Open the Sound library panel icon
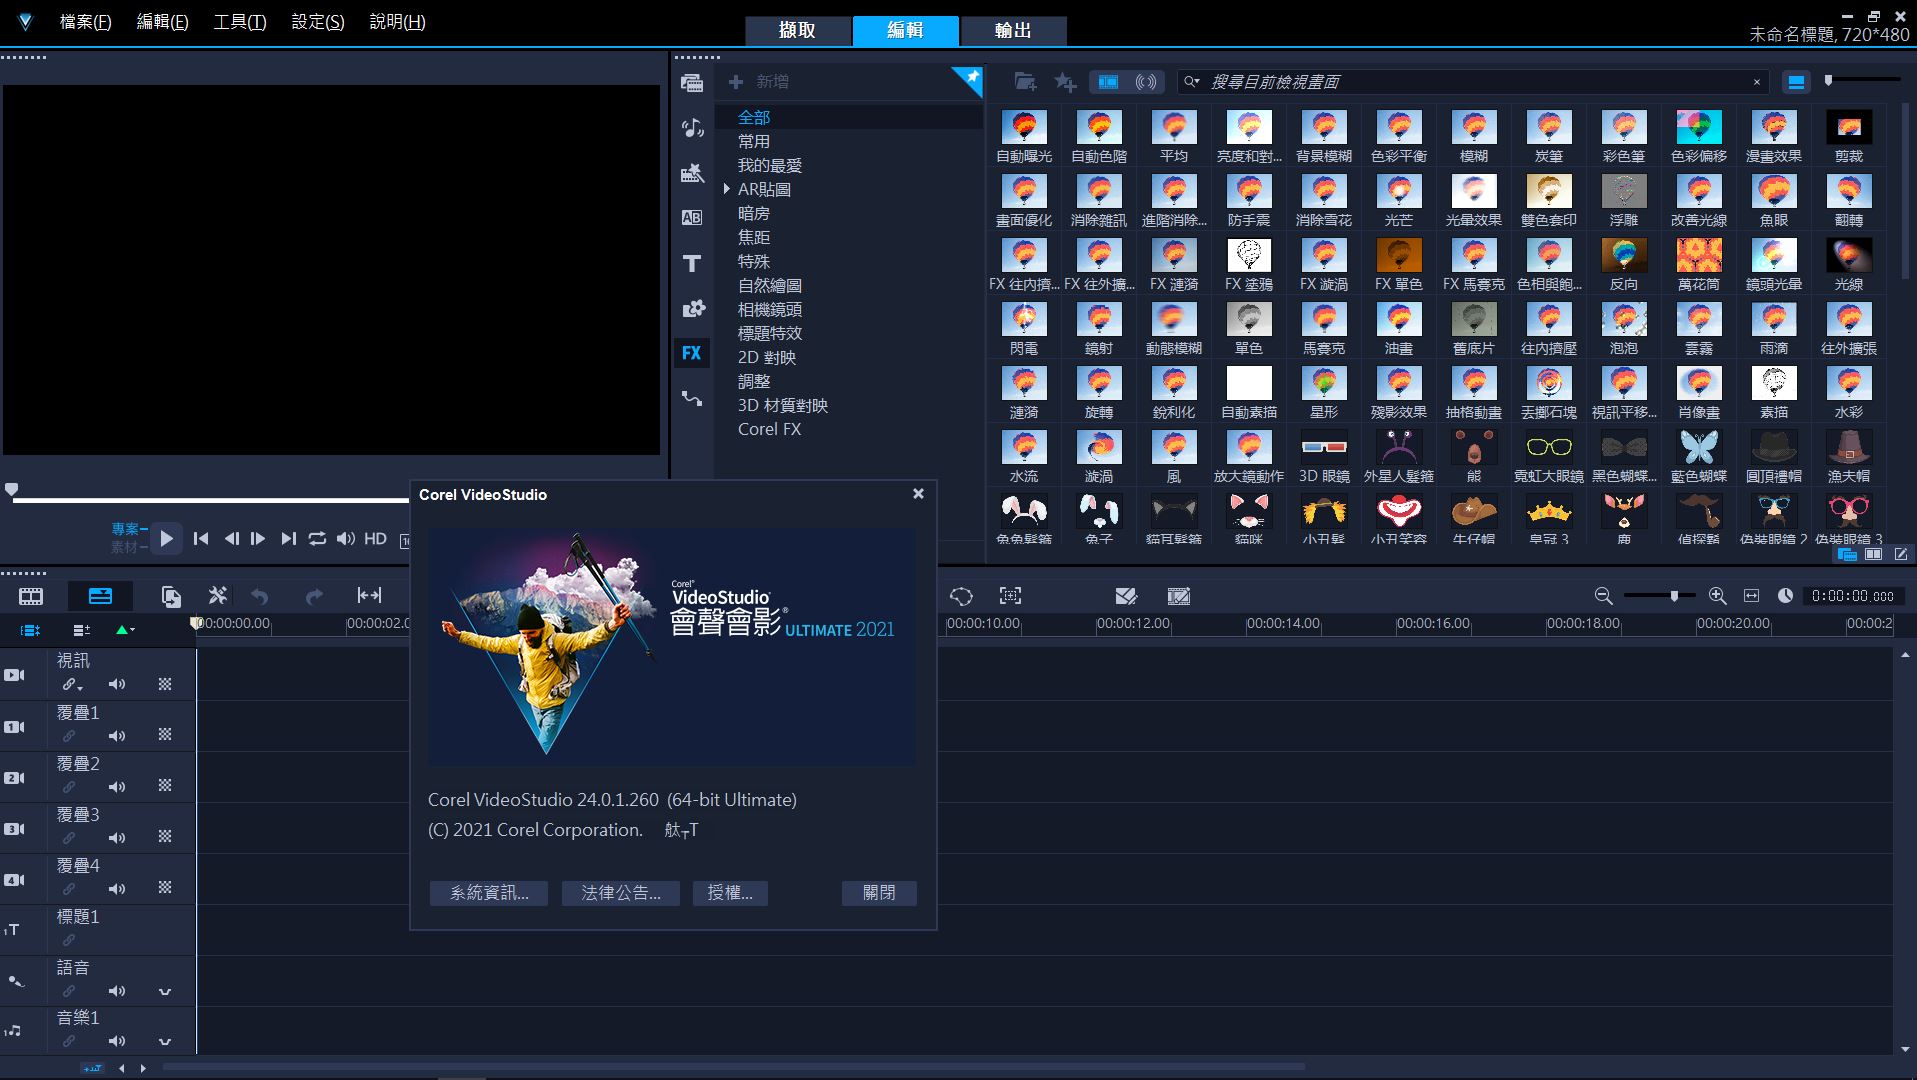The height and width of the screenshot is (1080, 1917). (692, 128)
